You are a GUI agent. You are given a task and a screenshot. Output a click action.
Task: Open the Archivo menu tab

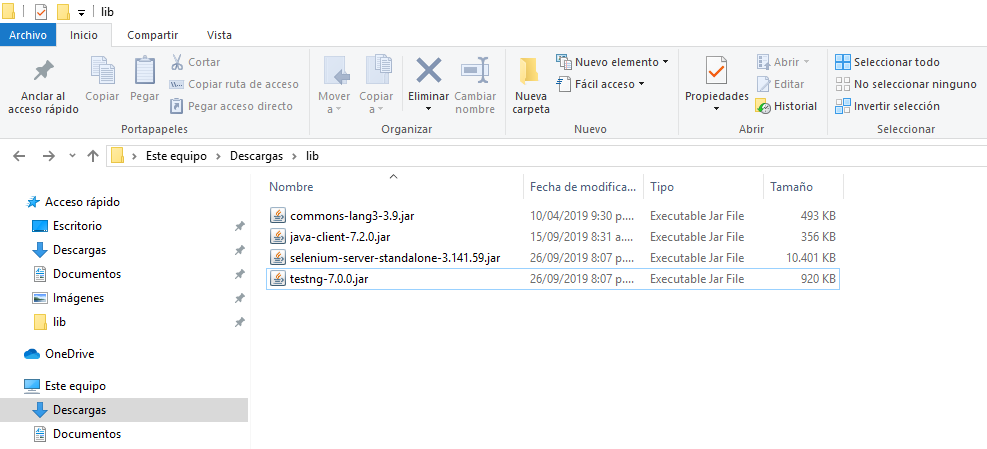pyautogui.click(x=28, y=35)
